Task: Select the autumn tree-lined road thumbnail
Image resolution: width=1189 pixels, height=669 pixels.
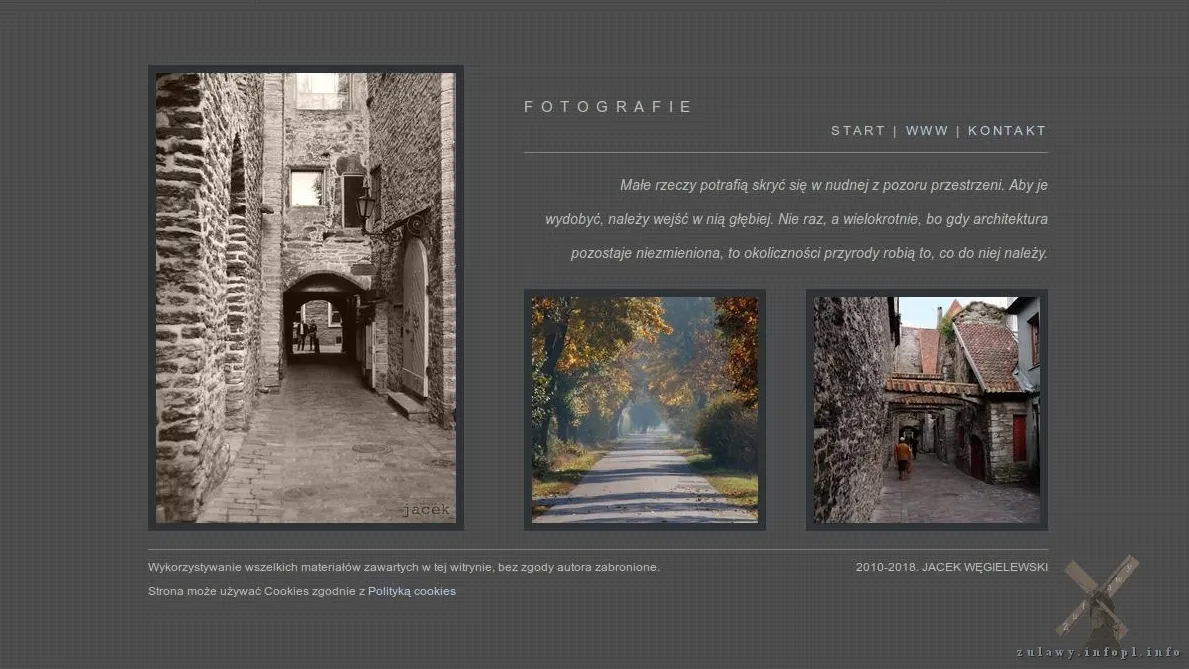Action: (x=644, y=409)
